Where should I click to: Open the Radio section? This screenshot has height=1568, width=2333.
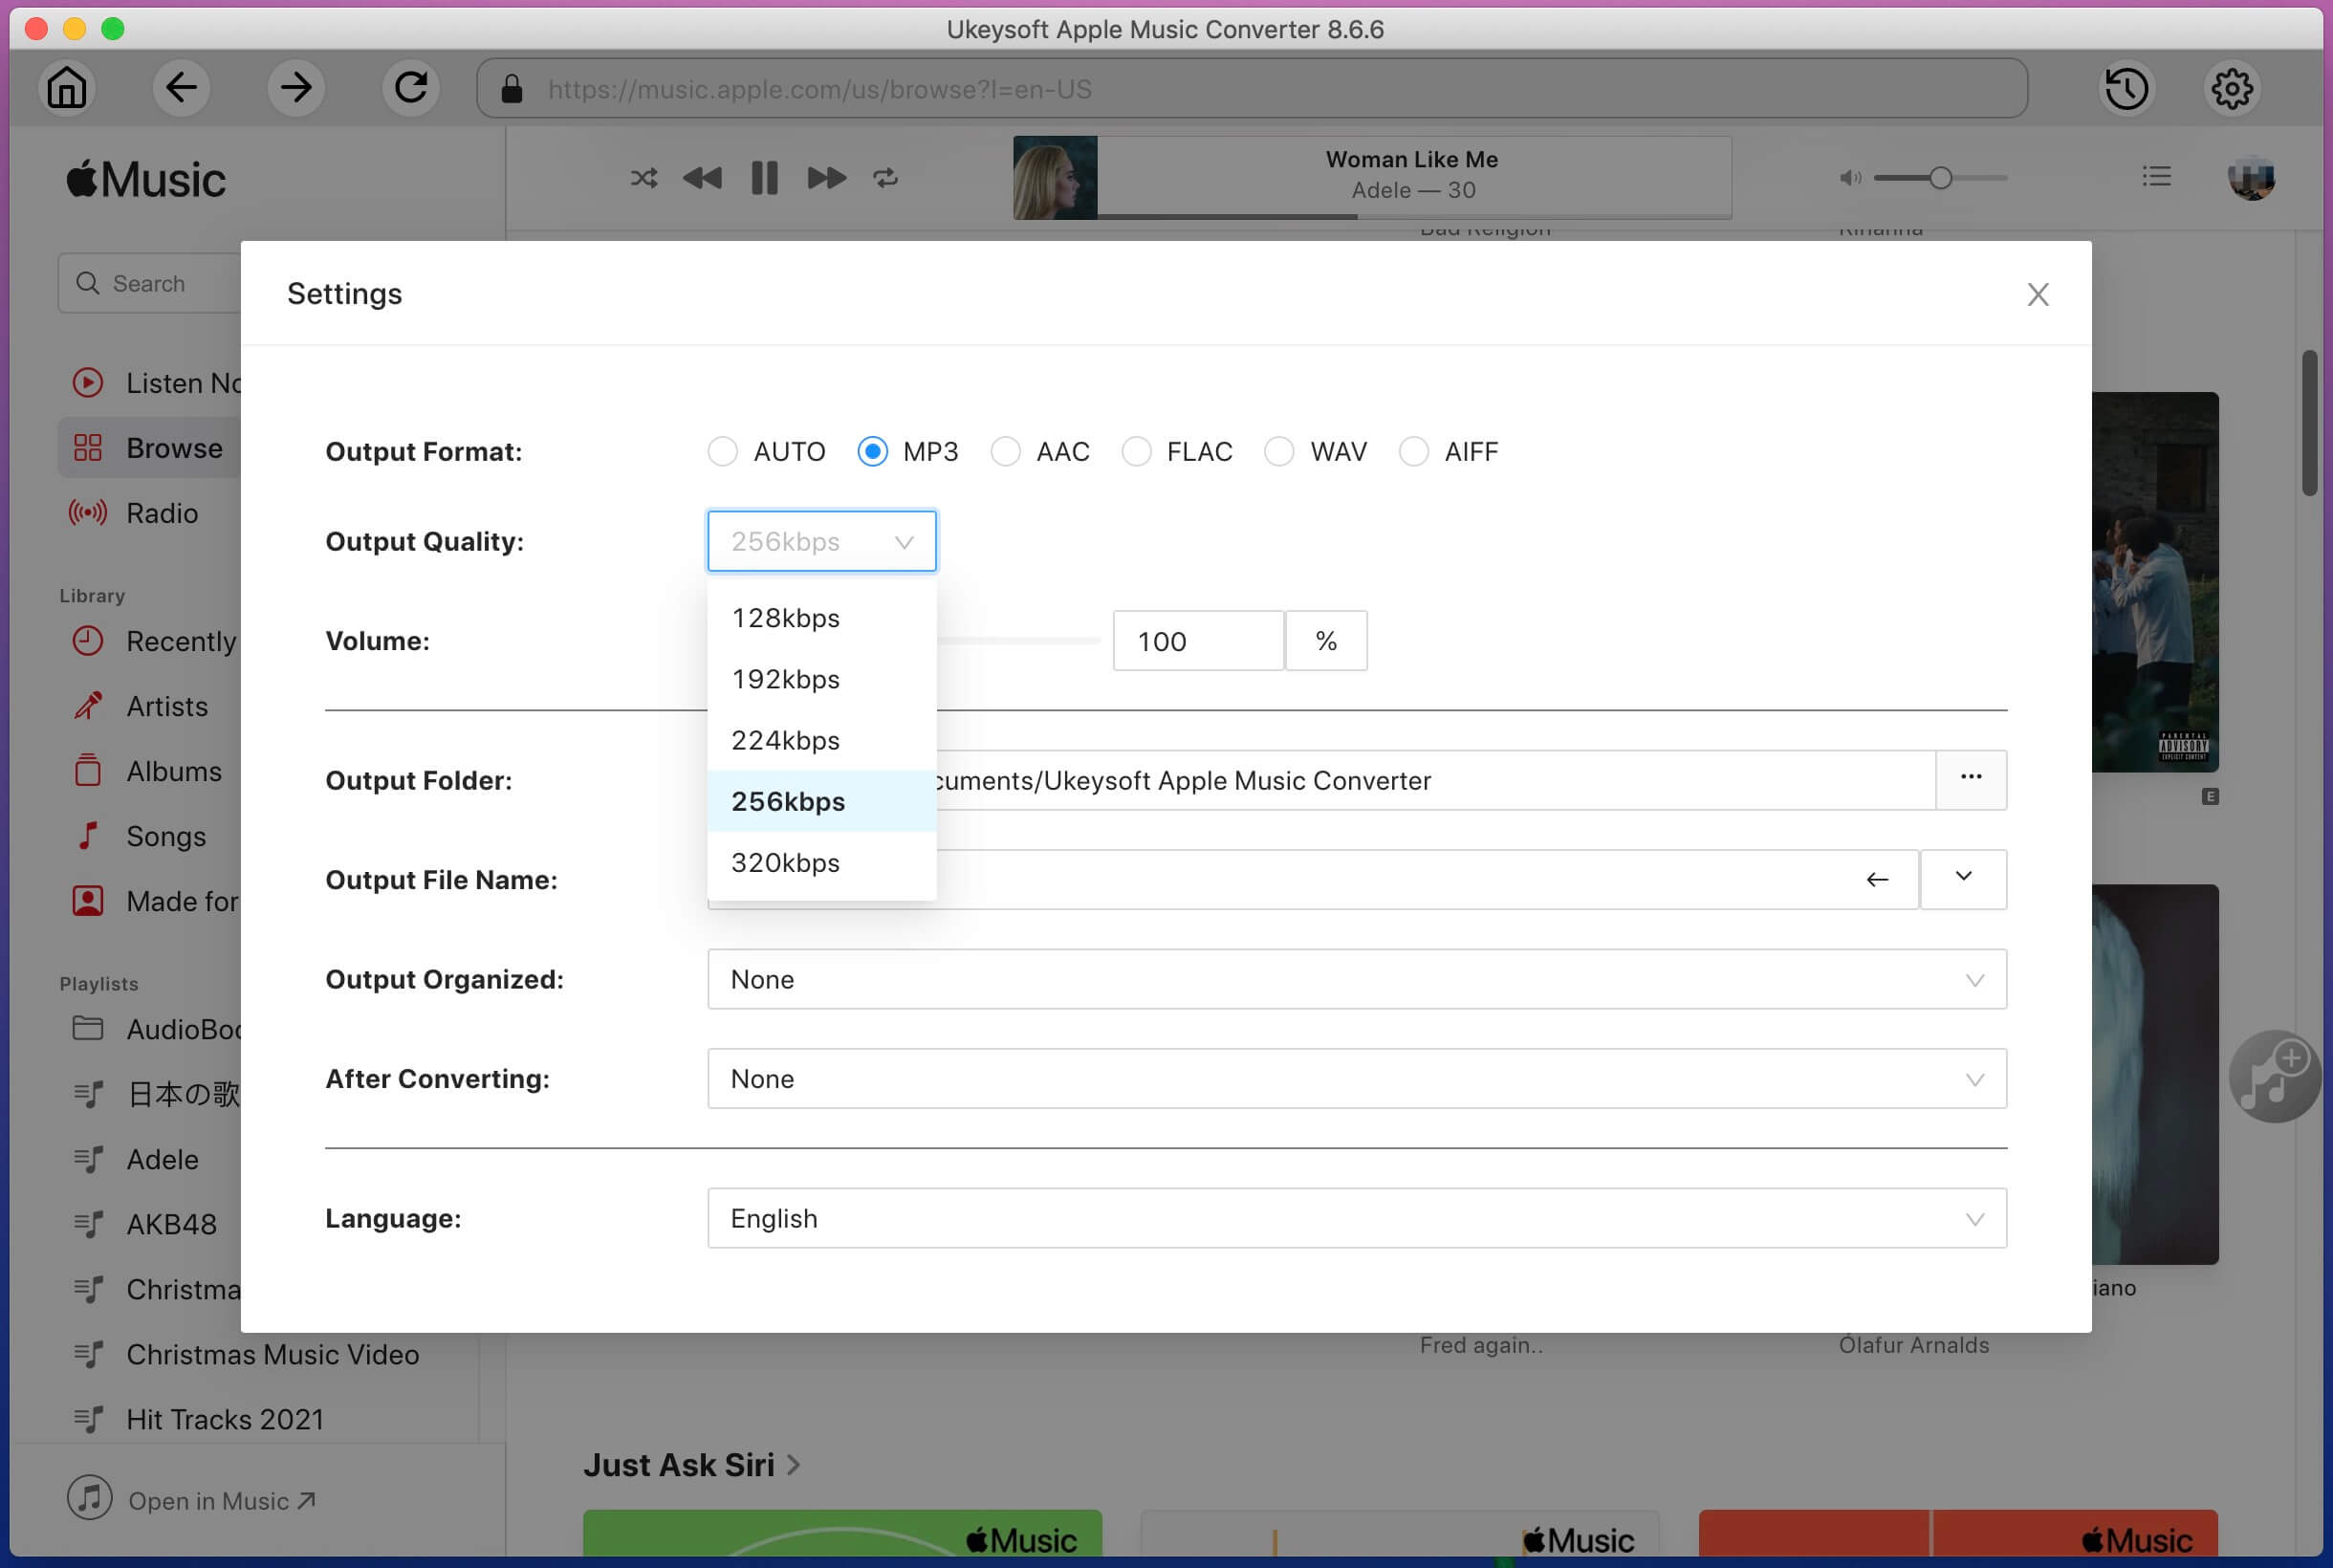click(x=160, y=511)
